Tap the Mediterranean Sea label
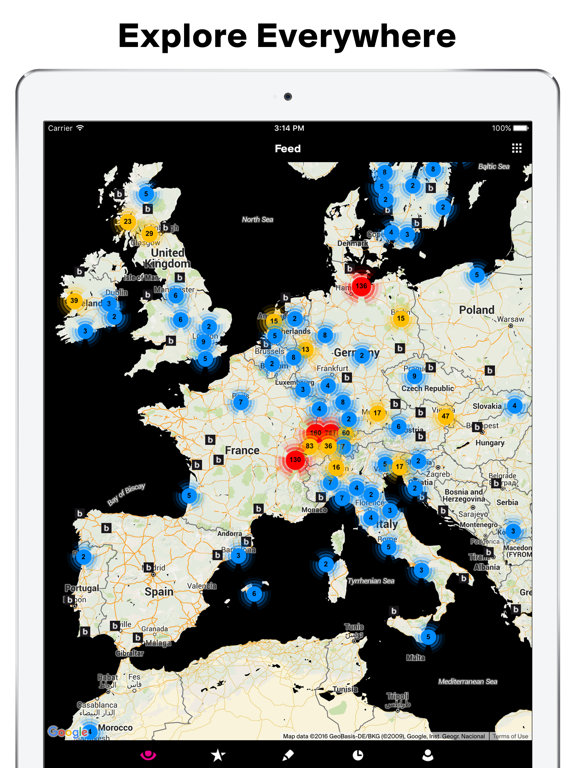This screenshot has width=576, height=768. point(468,681)
